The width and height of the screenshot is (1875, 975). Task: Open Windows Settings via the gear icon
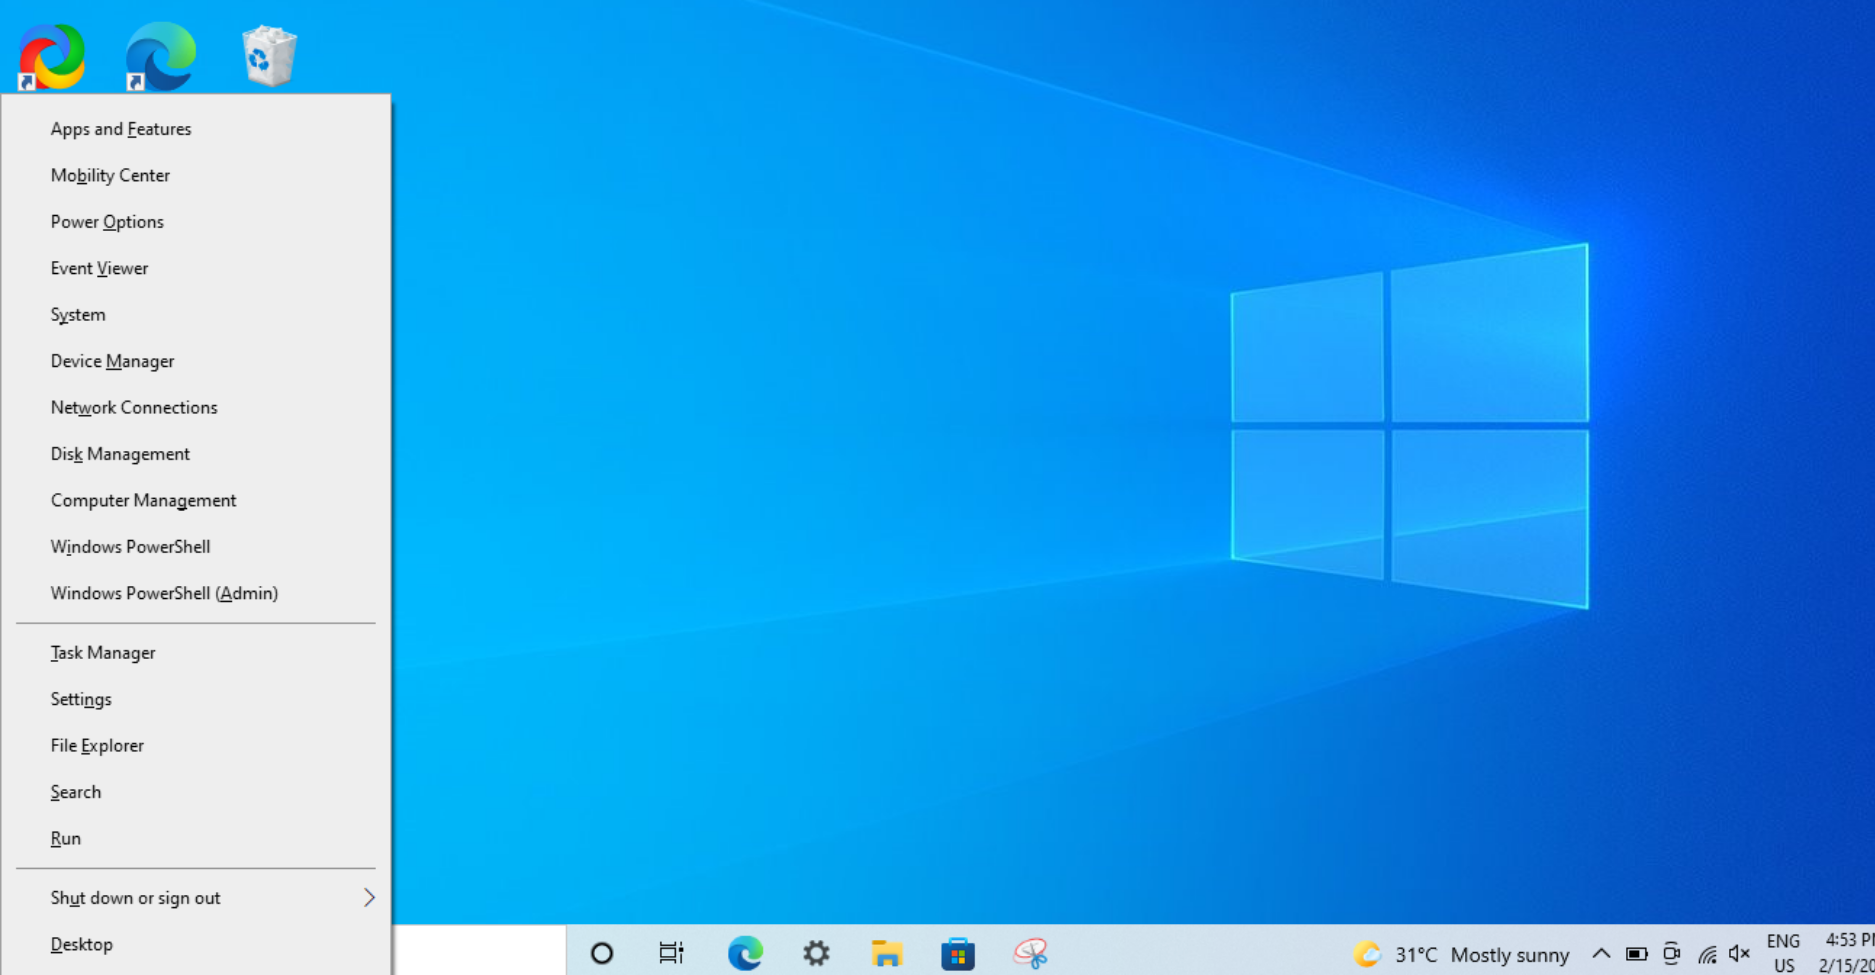[x=815, y=953]
